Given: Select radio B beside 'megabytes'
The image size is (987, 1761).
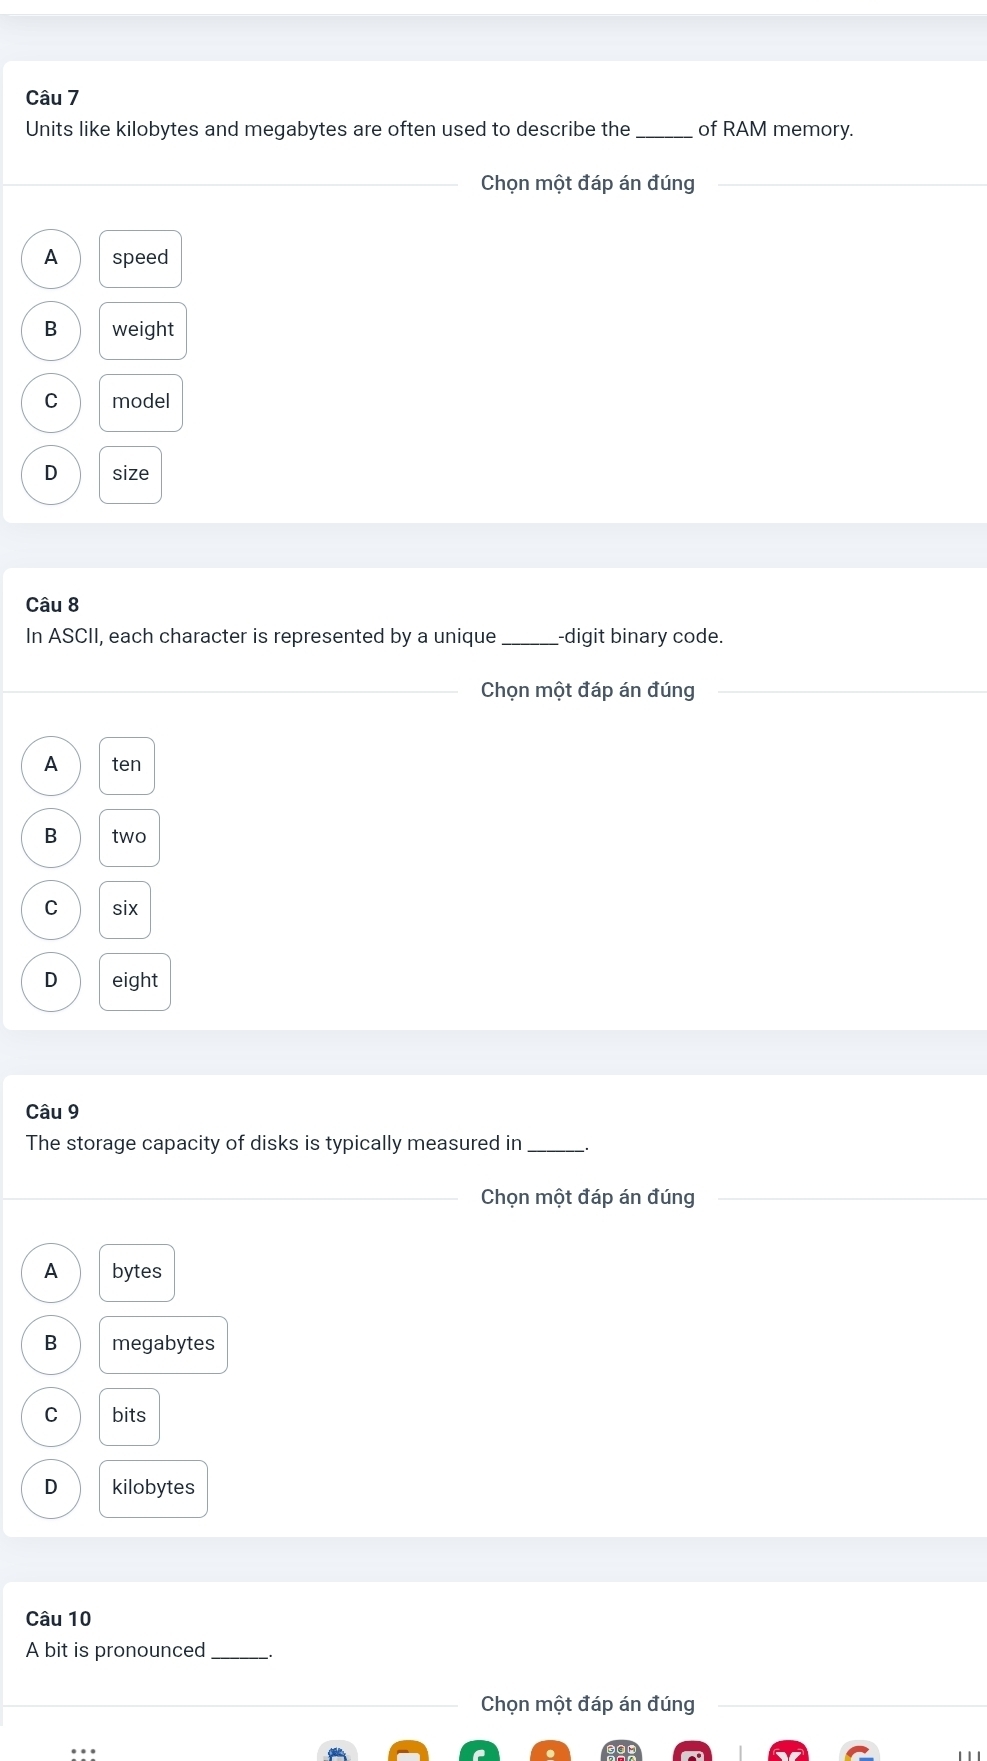Looking at the screenshot, I should click(51, 1345).
